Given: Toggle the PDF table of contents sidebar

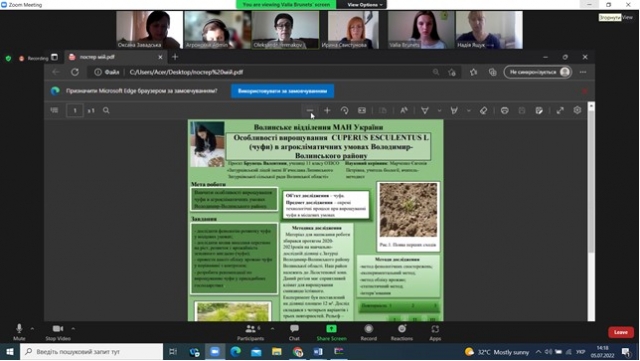Looking at the screenshot, I should [x=54, y=110].
